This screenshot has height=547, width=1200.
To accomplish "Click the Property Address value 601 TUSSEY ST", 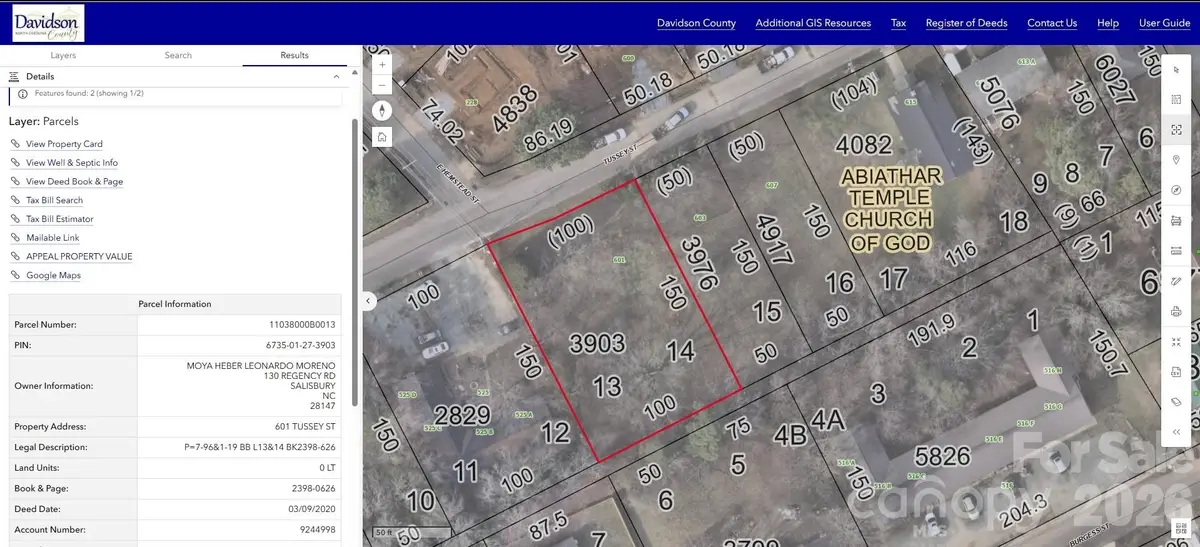I will pyautogui.click(x=307, y=427).
